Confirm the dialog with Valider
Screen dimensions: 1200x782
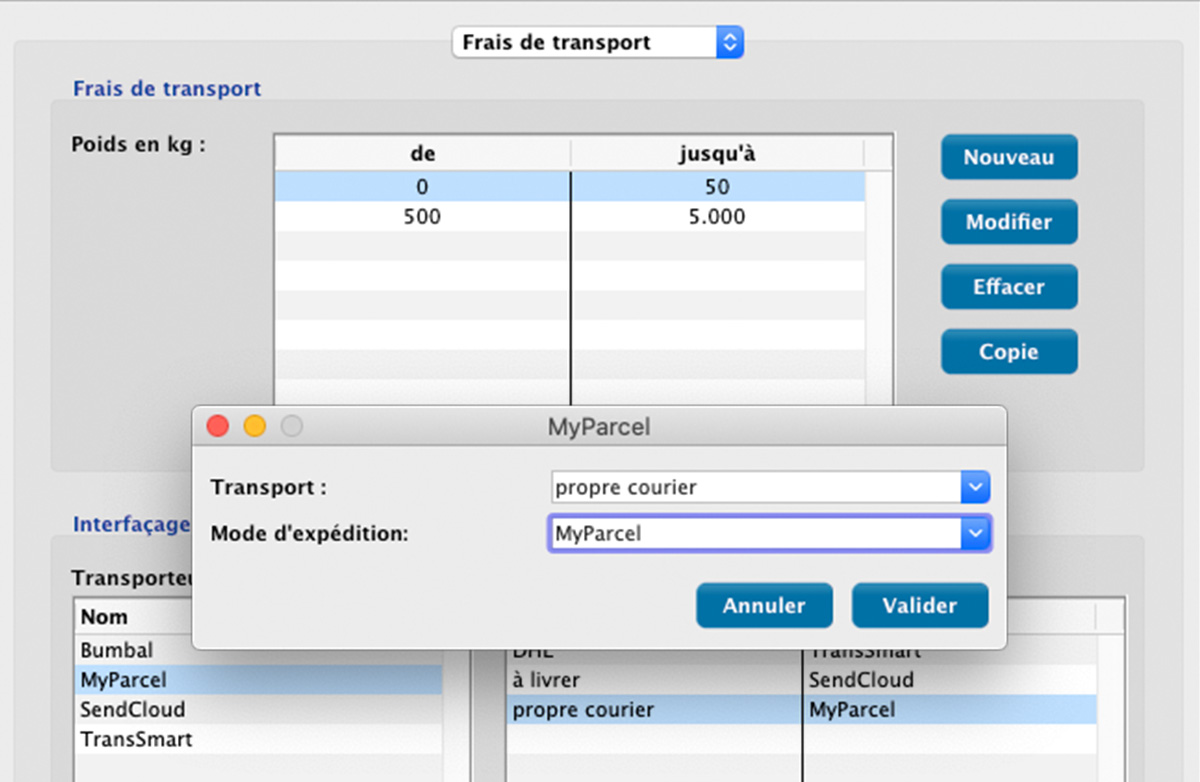(919, 605)
